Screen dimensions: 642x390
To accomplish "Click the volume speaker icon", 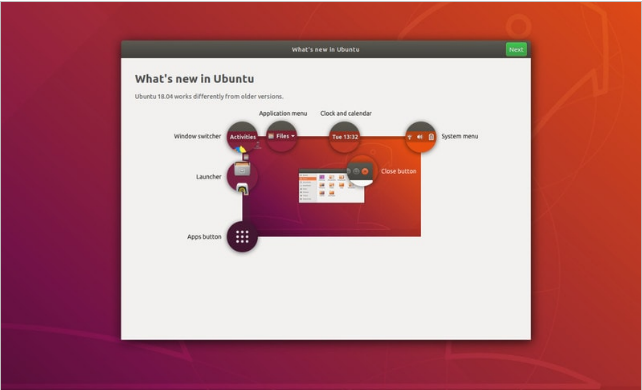I will [420, 137].
